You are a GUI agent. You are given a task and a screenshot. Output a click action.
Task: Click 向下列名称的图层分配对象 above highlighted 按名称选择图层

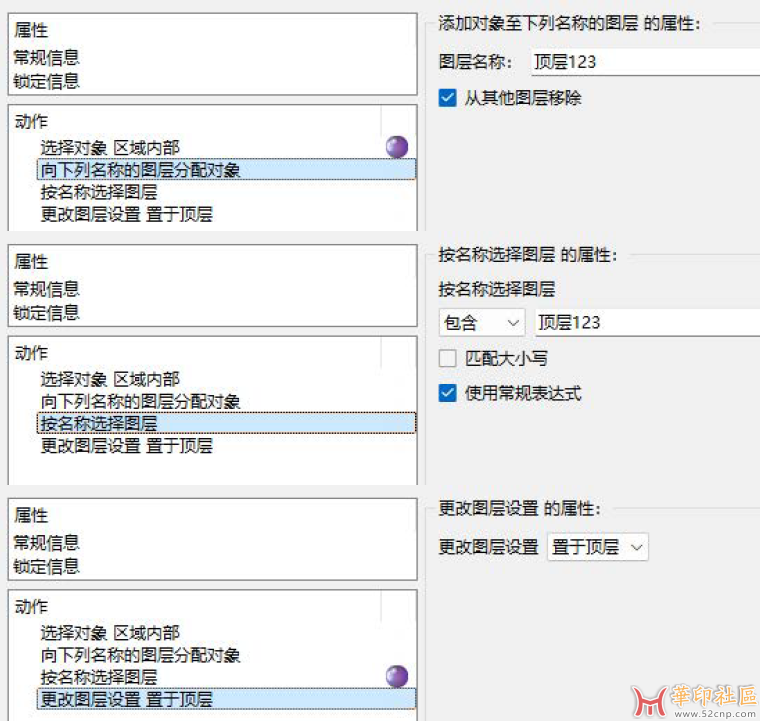tap(140, 402)
